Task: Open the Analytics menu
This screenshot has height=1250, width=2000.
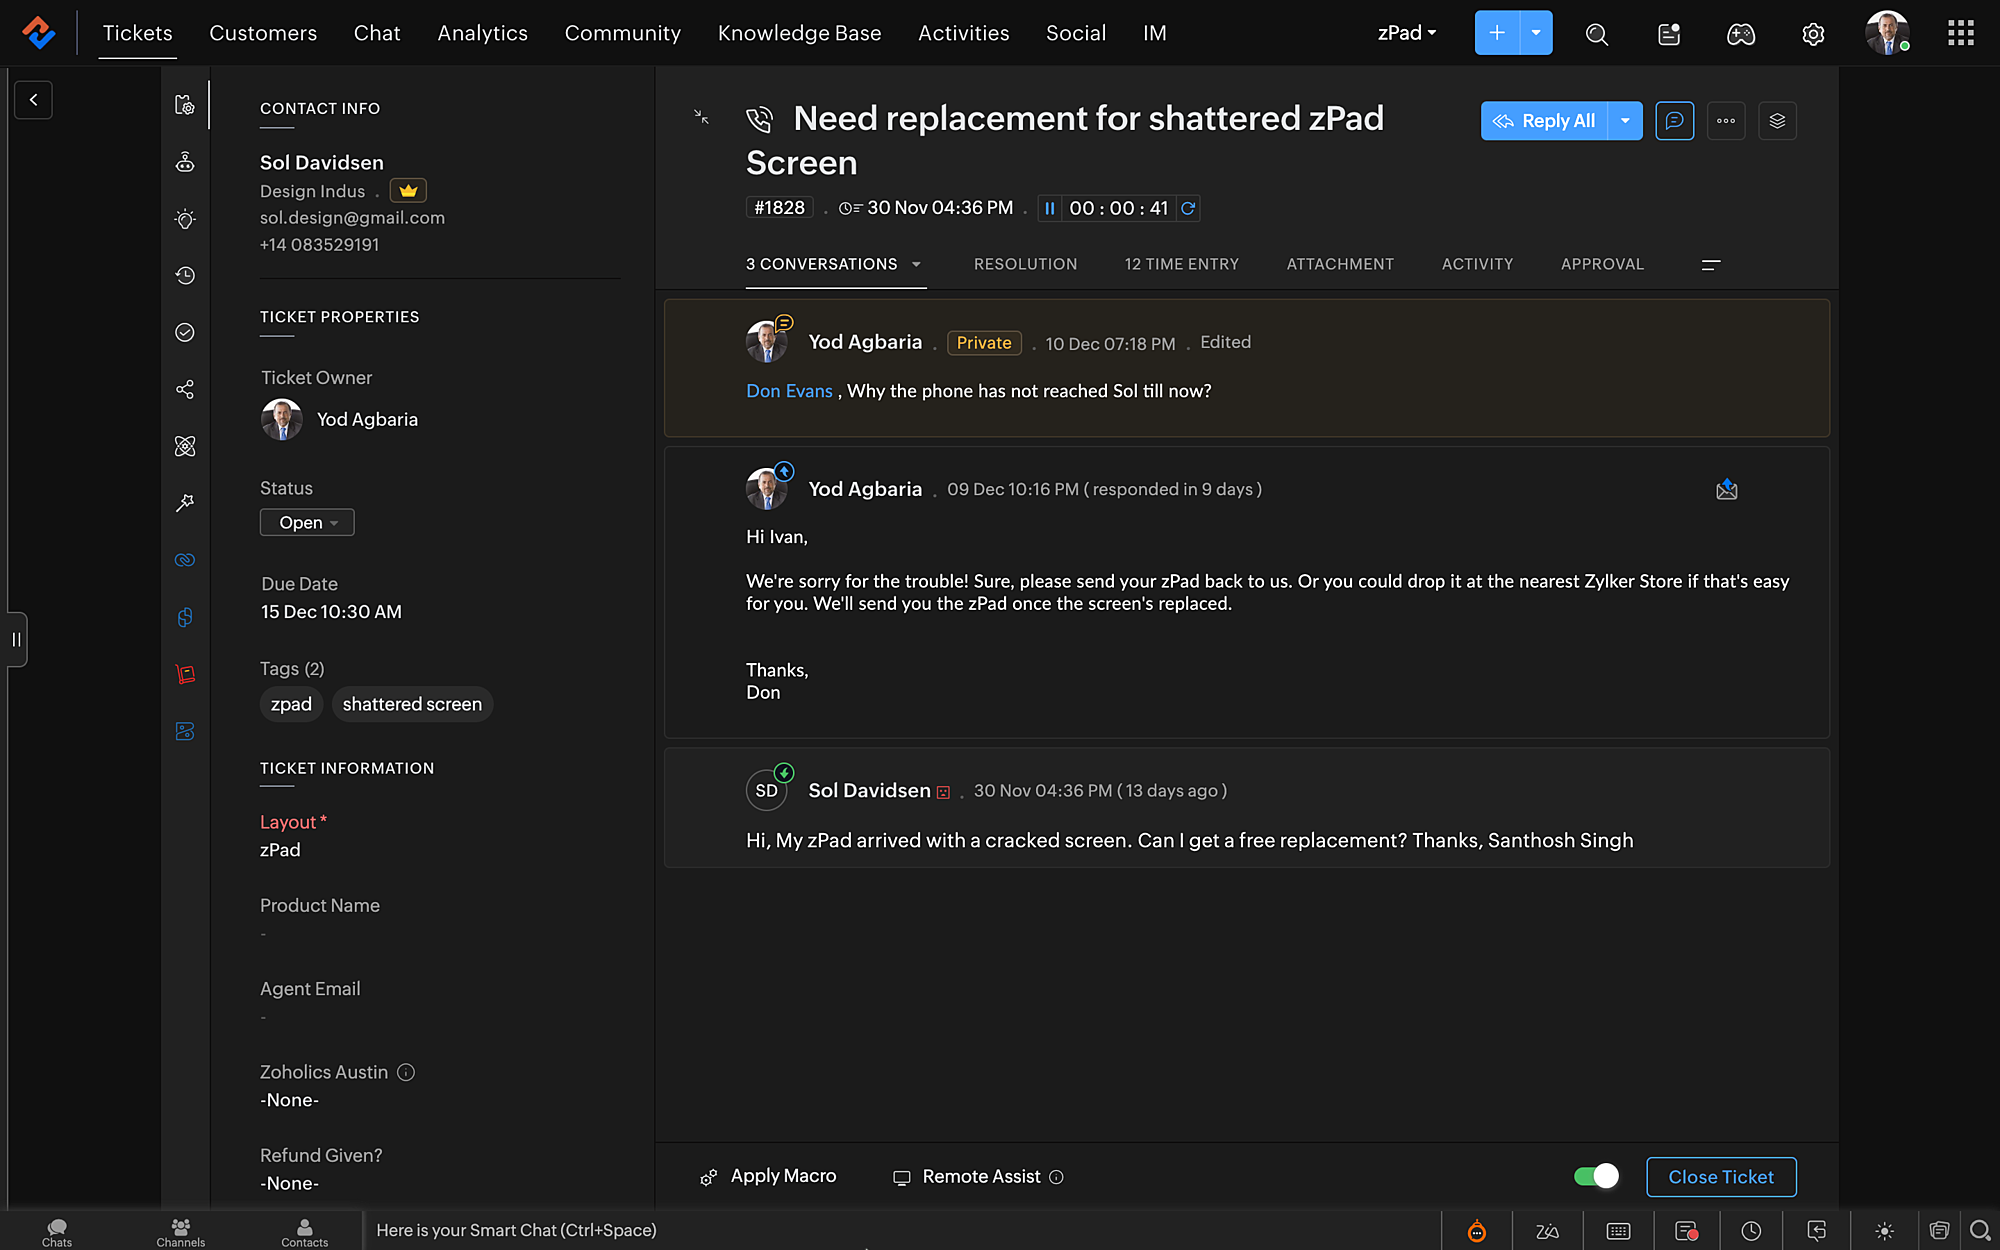Action: click(x=482, y=33)
